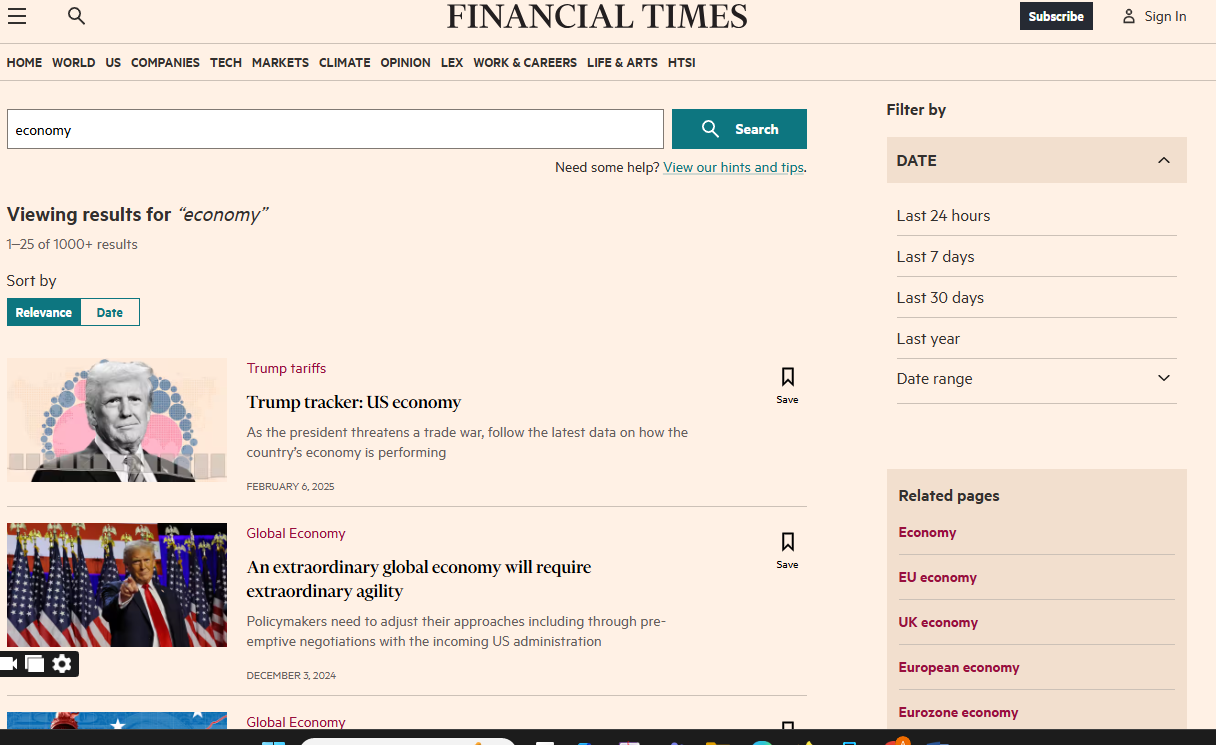Collapse the DATE filter section
1216x745 pixels.
point(1163,161)
